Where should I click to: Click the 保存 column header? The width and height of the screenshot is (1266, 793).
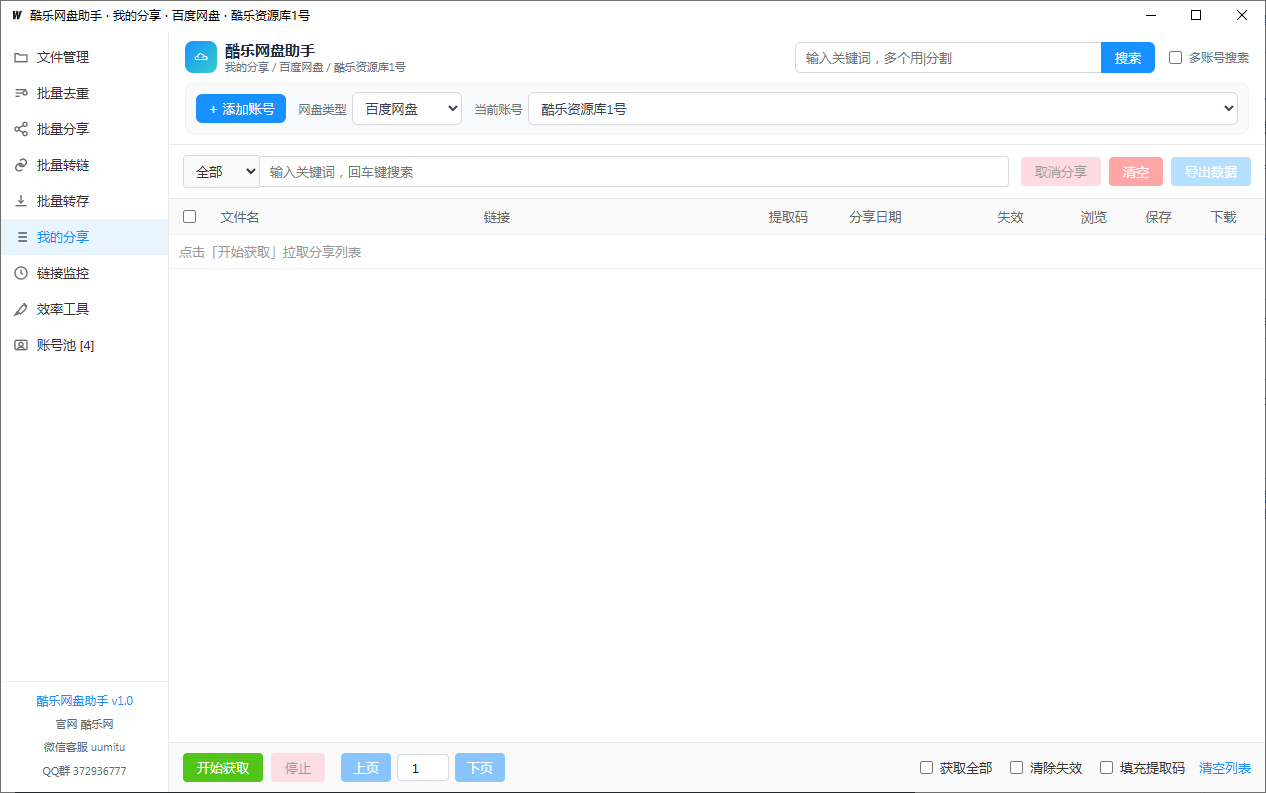point(1159,217)
